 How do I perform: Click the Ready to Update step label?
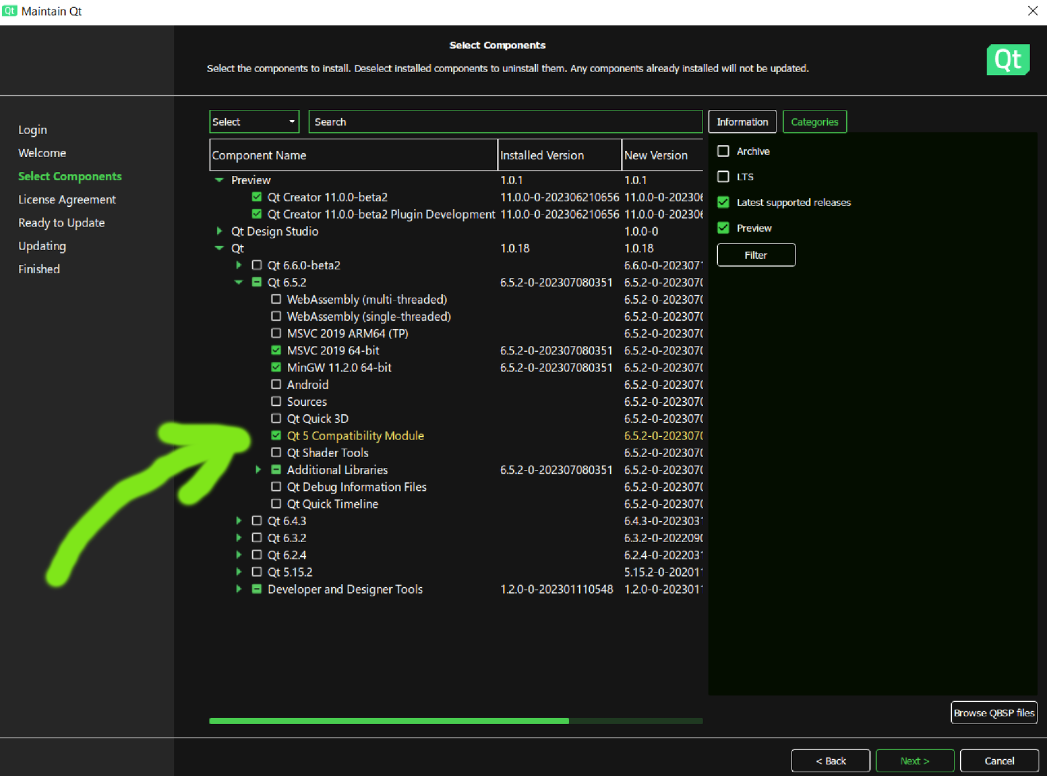click(x=61, y=222)
